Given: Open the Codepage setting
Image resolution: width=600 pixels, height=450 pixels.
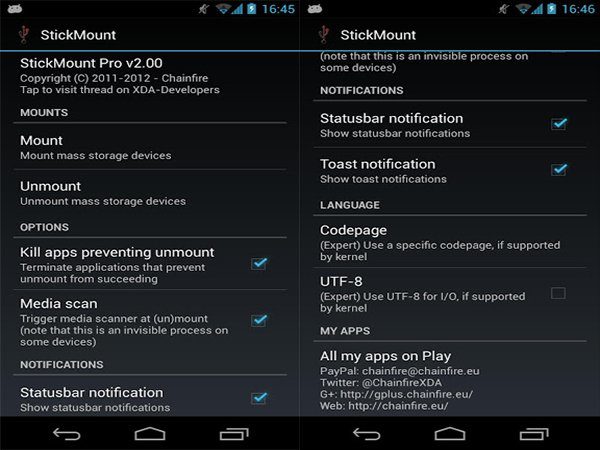Looking at the screenshot, I should [x=450, y=242].
